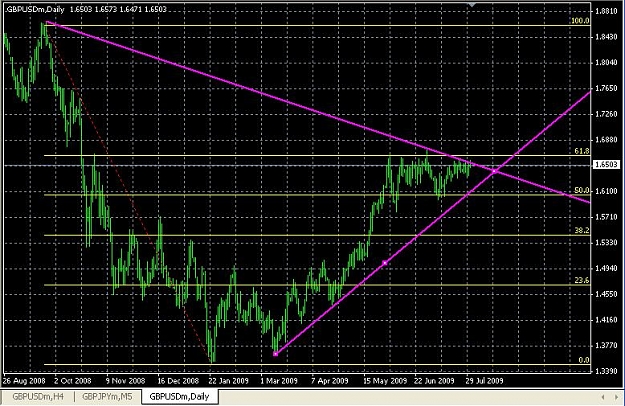The height and width of the screenshot is (406, 625).
Task: Click the 1.8810 price axis value
Action: point(606,11)
